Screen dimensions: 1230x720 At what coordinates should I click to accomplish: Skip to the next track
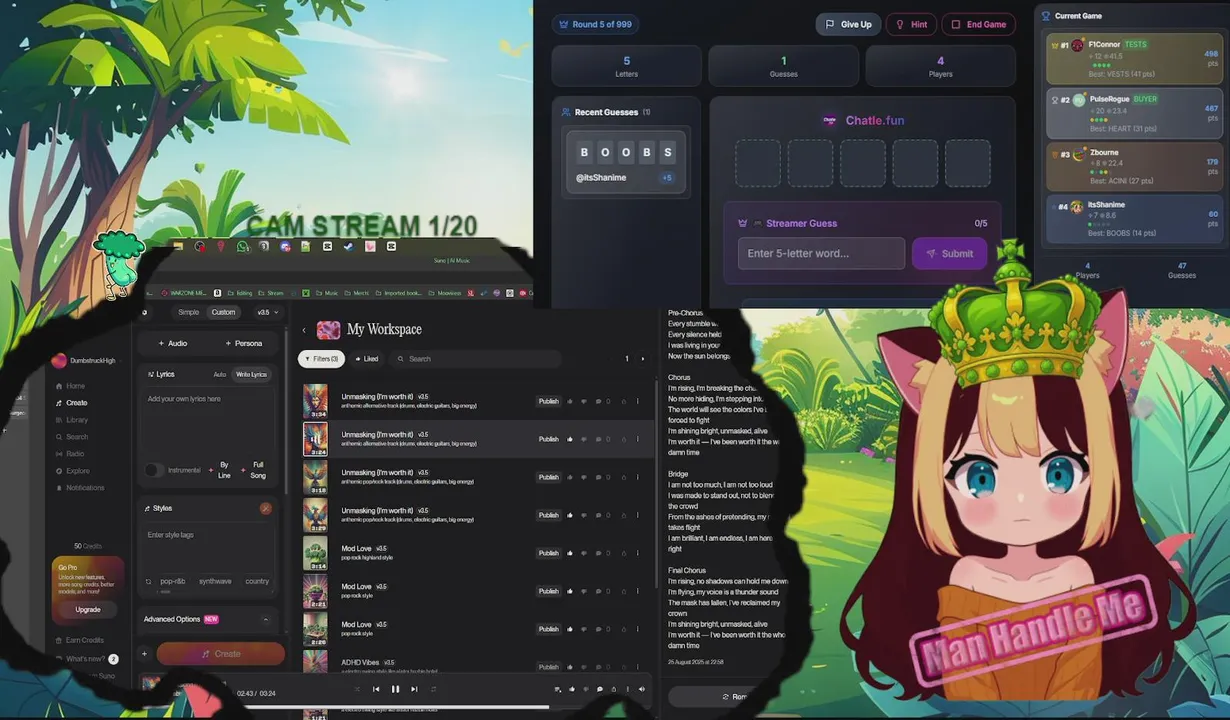(414, 689)
